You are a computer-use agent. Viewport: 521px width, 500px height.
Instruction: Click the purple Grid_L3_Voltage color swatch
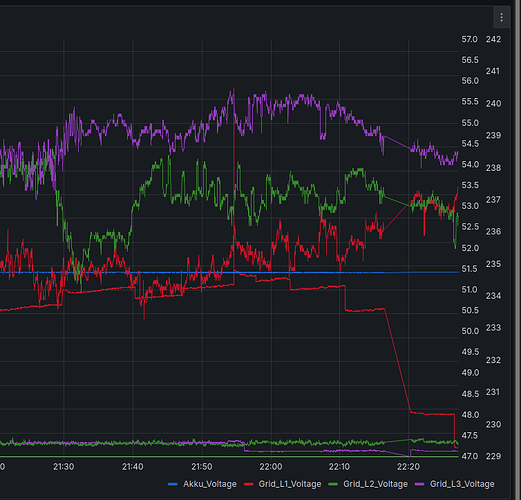(x=419, y=484)
